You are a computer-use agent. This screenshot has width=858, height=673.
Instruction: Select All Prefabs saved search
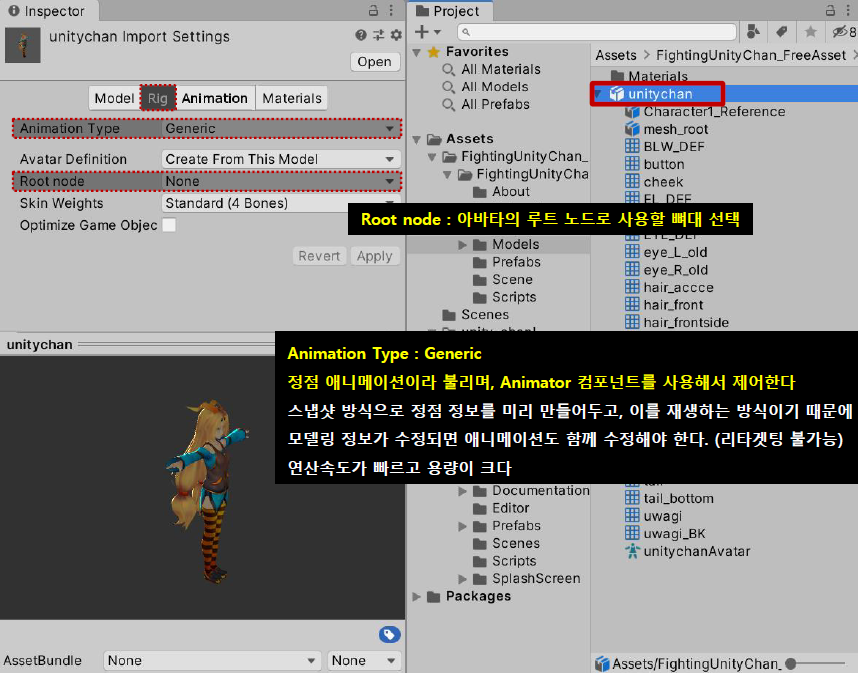point(495,105)
